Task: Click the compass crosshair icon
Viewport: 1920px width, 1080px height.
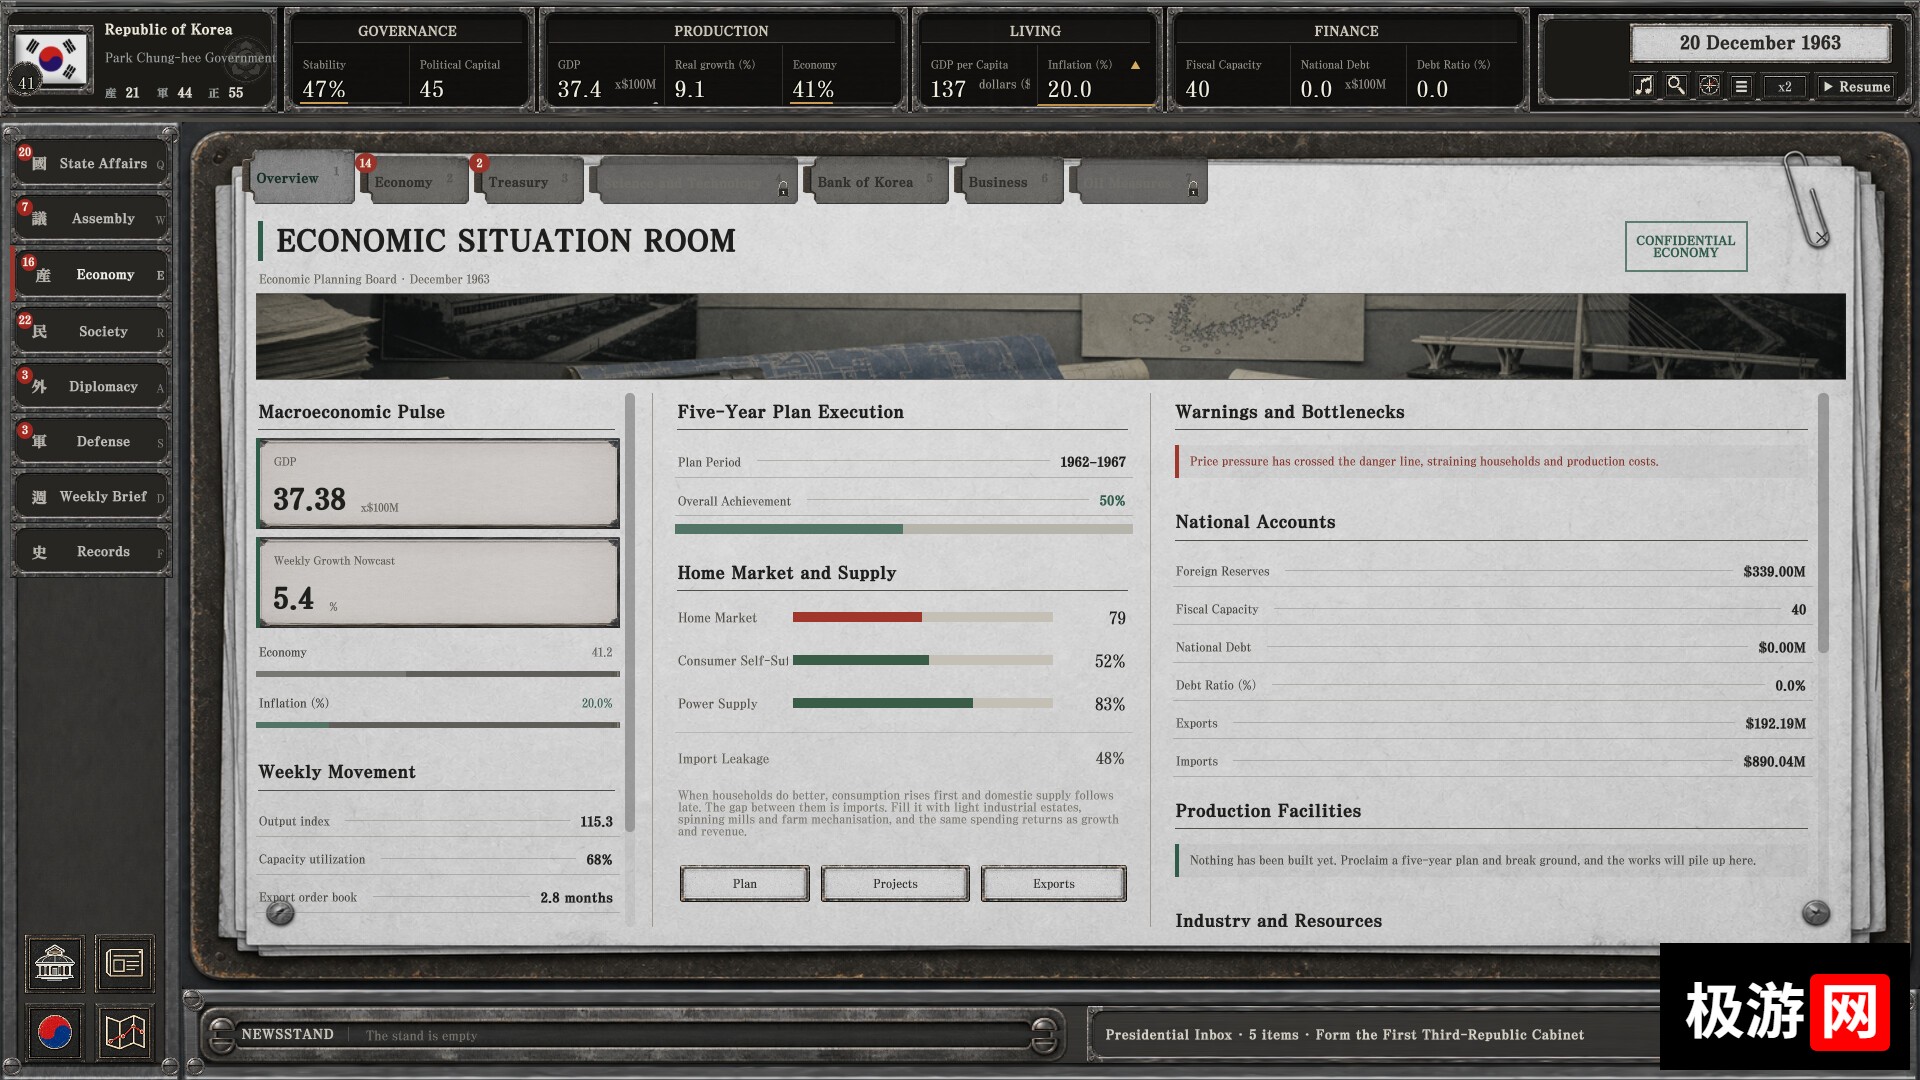Action: pyautogui.click(x=1709, y=86)
